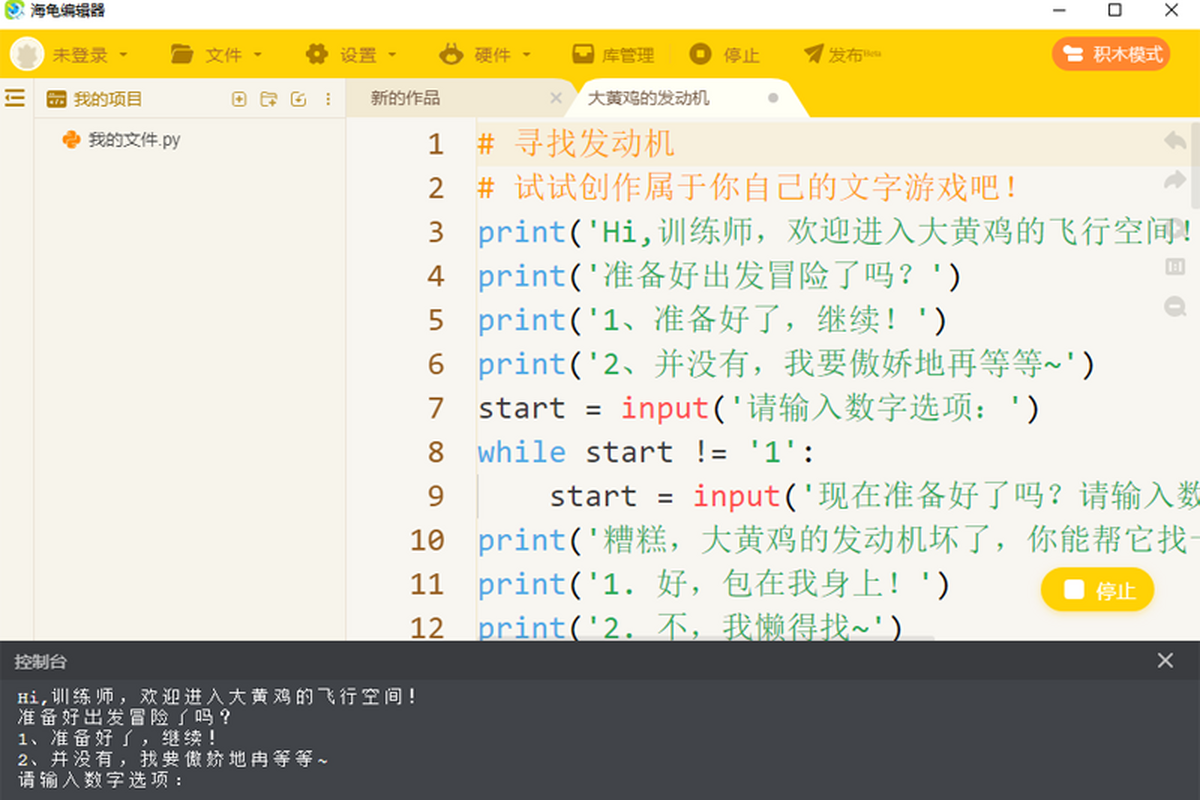The image size is (1200, 800).
Task: Click the zoom out magnifier in editor
Action: click(x=1175, y=307)
